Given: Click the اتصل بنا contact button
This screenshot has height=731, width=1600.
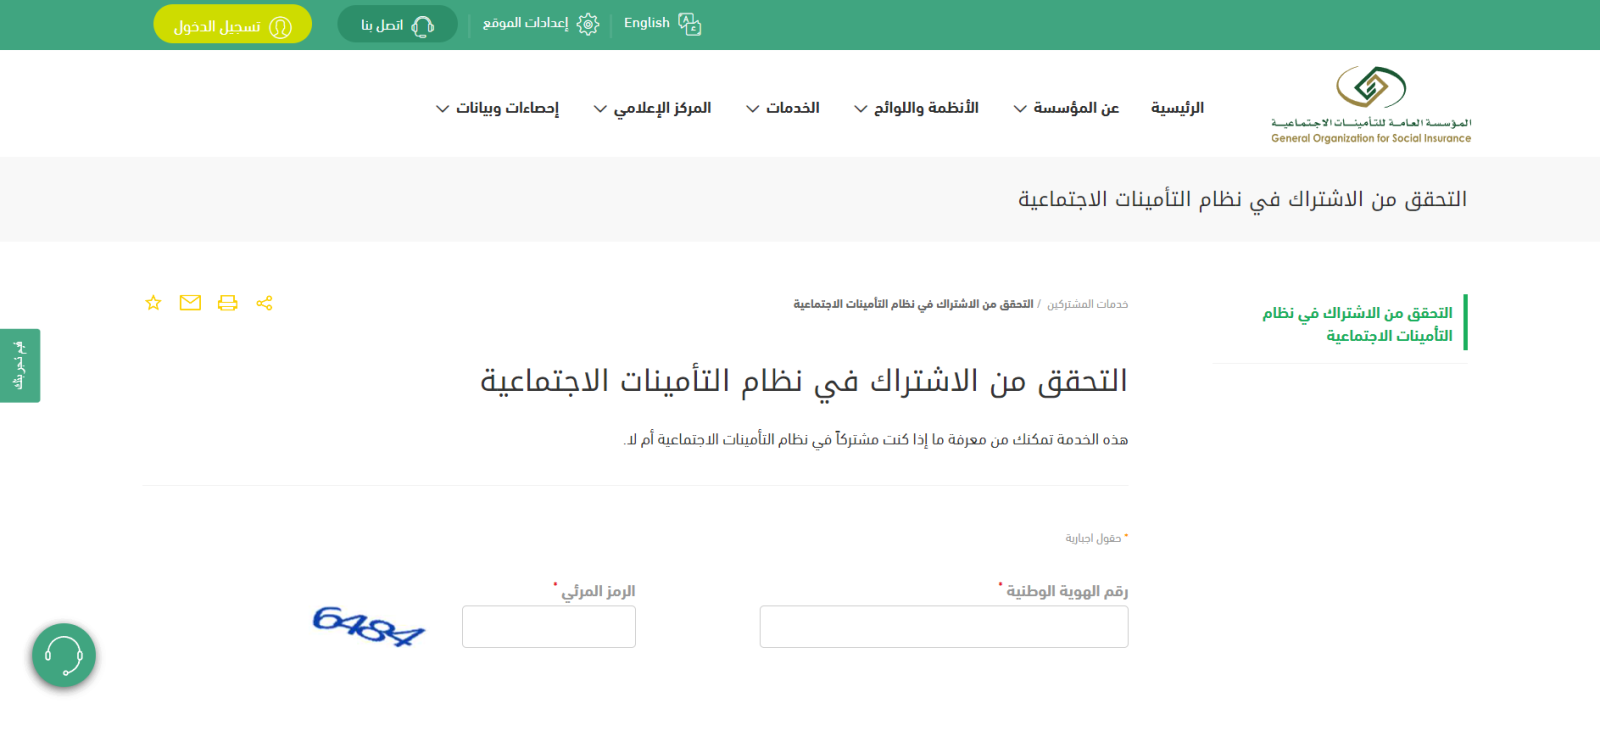Looking at the screenshot, I should click(x=397, y=25).
